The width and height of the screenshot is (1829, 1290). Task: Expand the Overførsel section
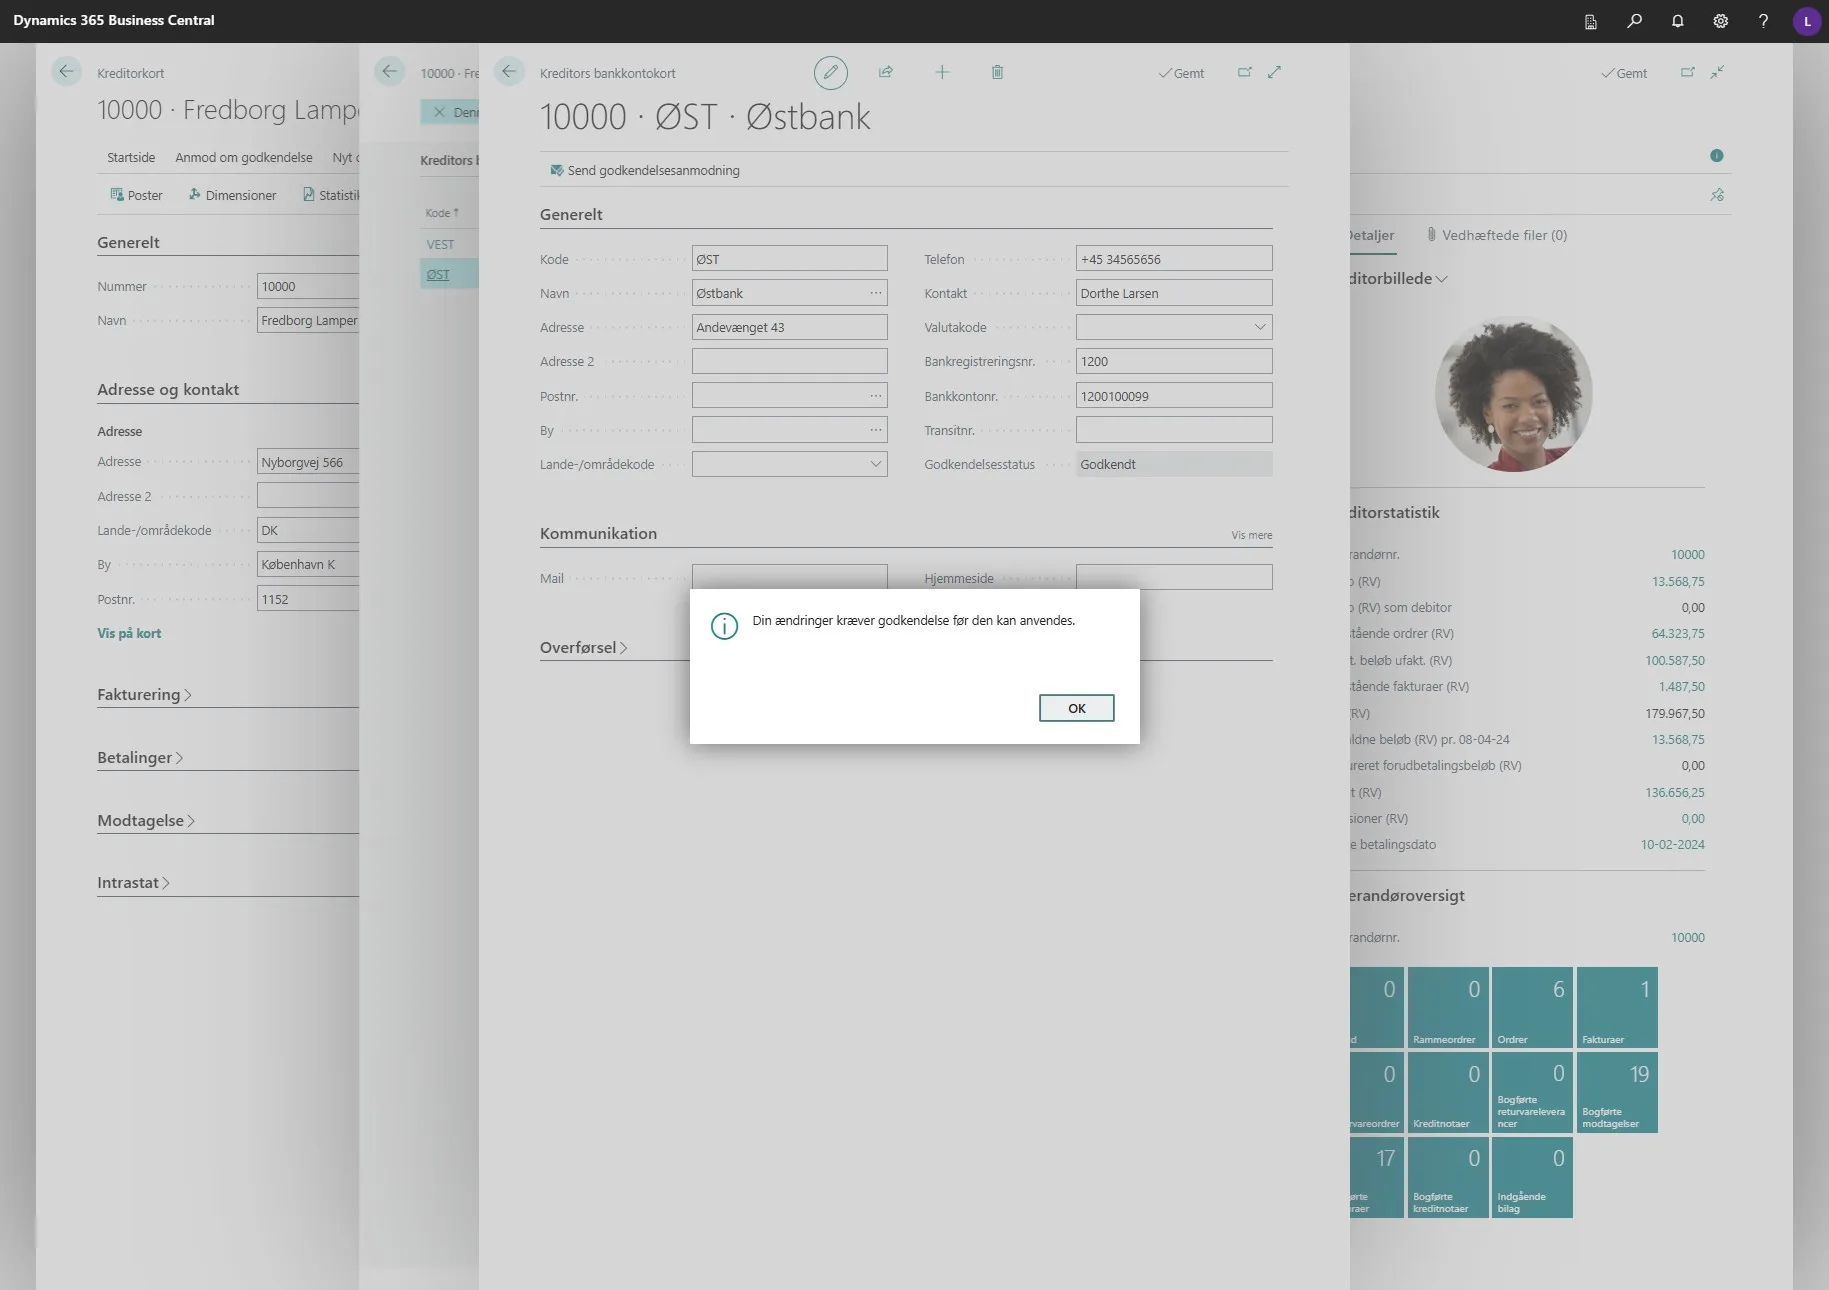coord(584,647)
